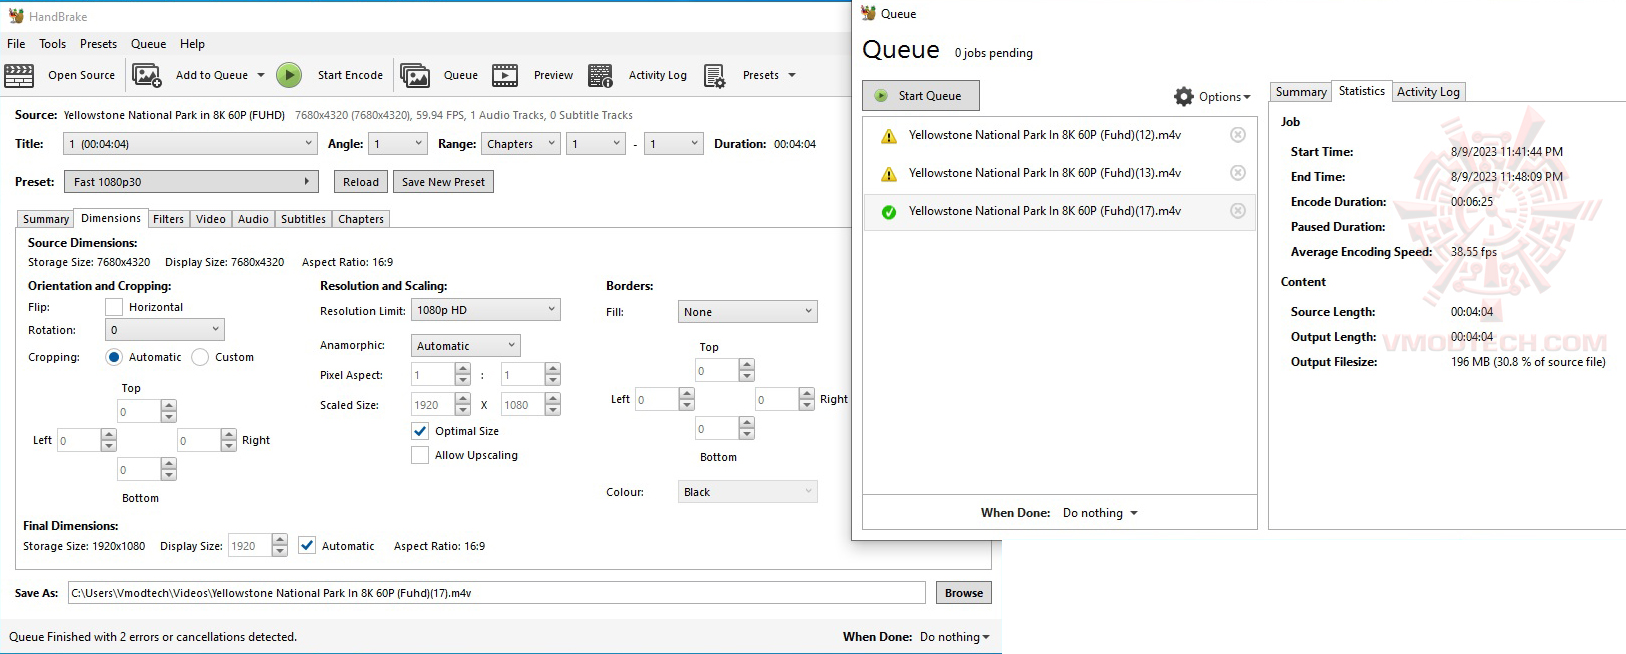Click the Preview filmstrip icon
1626x654 pixels.
click(x=505, y=75)
